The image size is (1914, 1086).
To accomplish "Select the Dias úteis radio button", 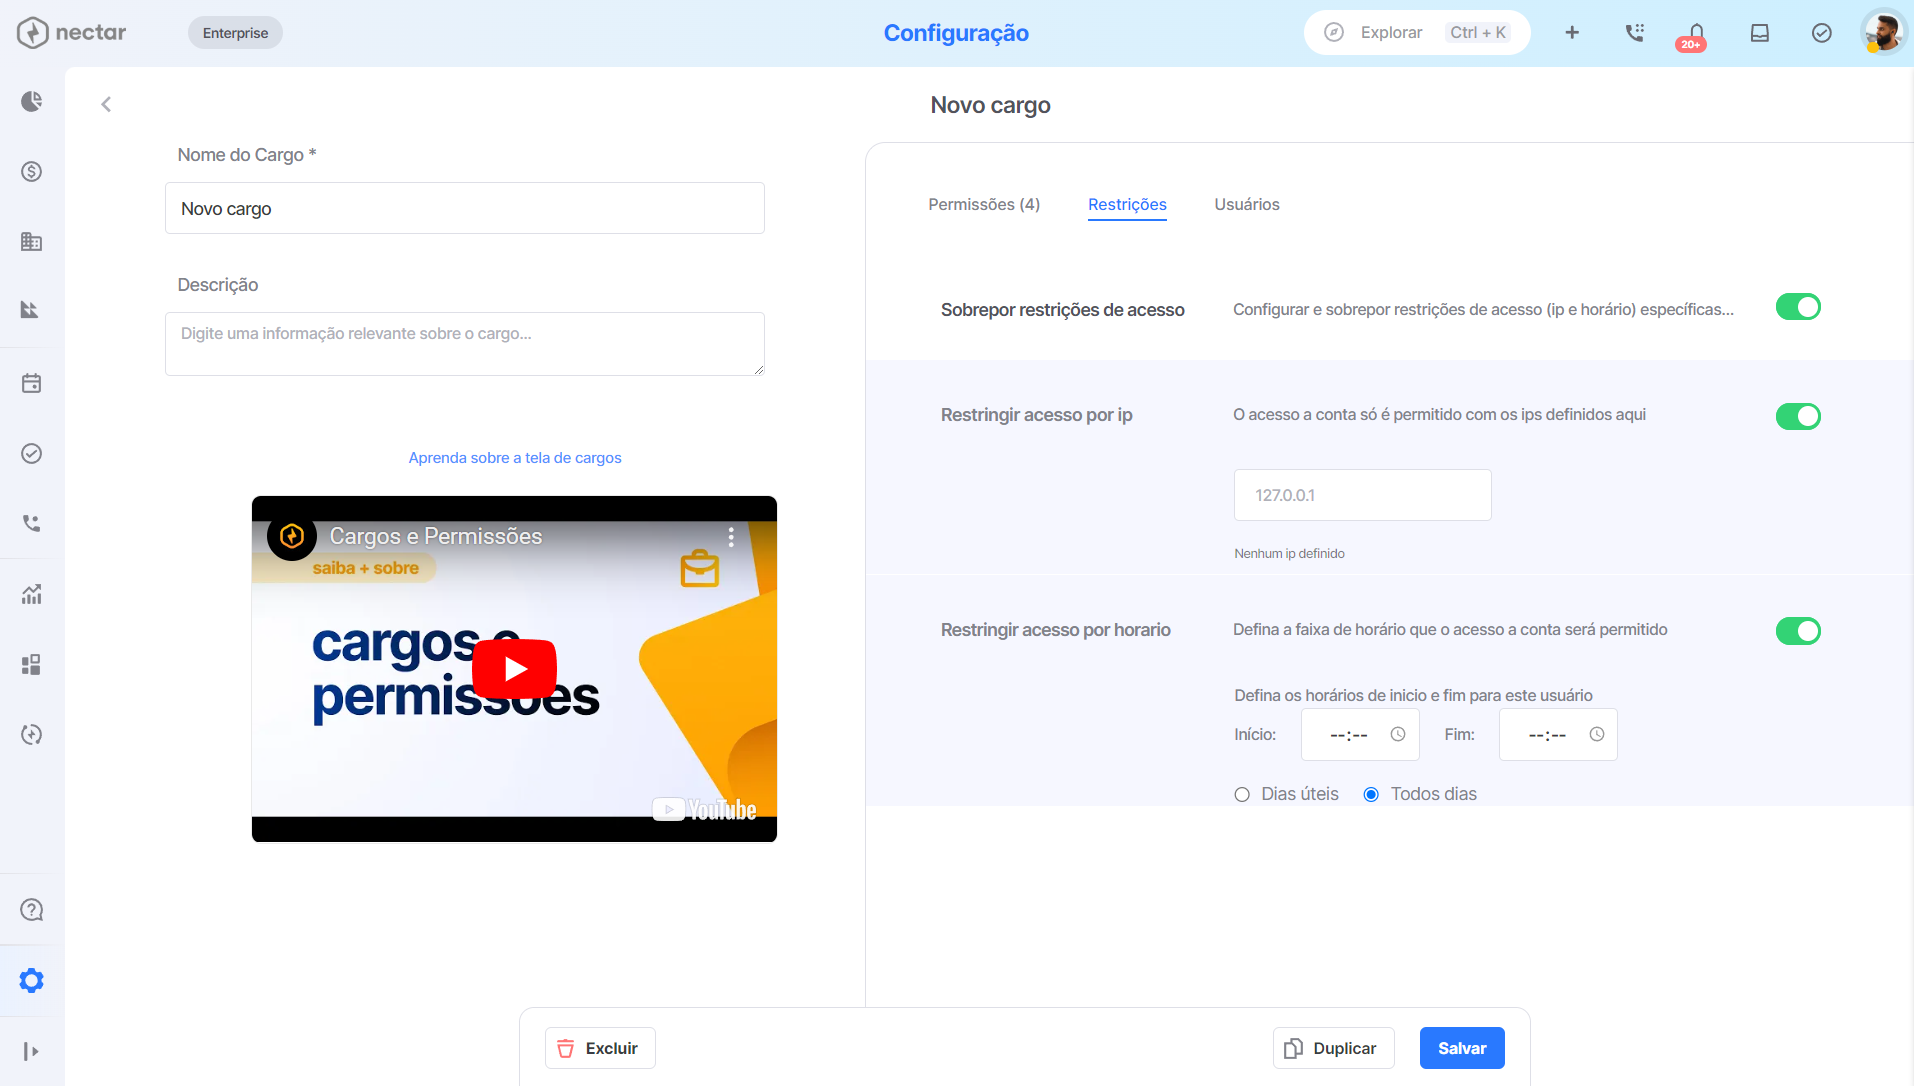I will pos(1242,795).
